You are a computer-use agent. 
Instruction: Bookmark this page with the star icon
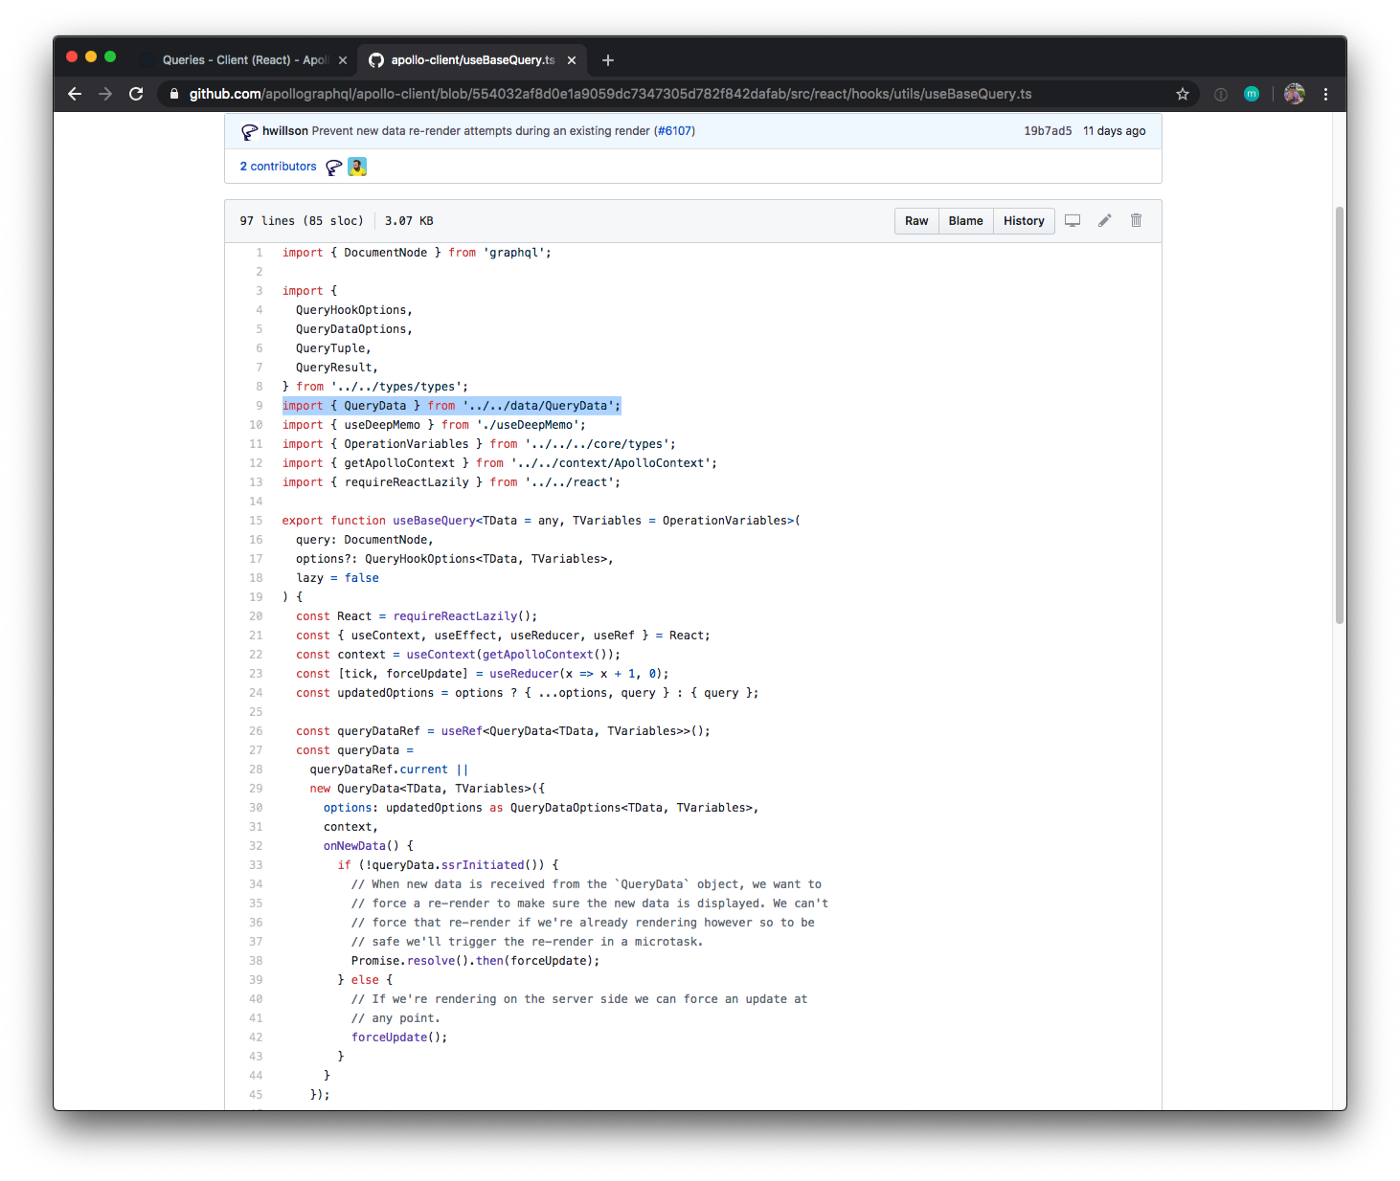tap(1183, 94)
